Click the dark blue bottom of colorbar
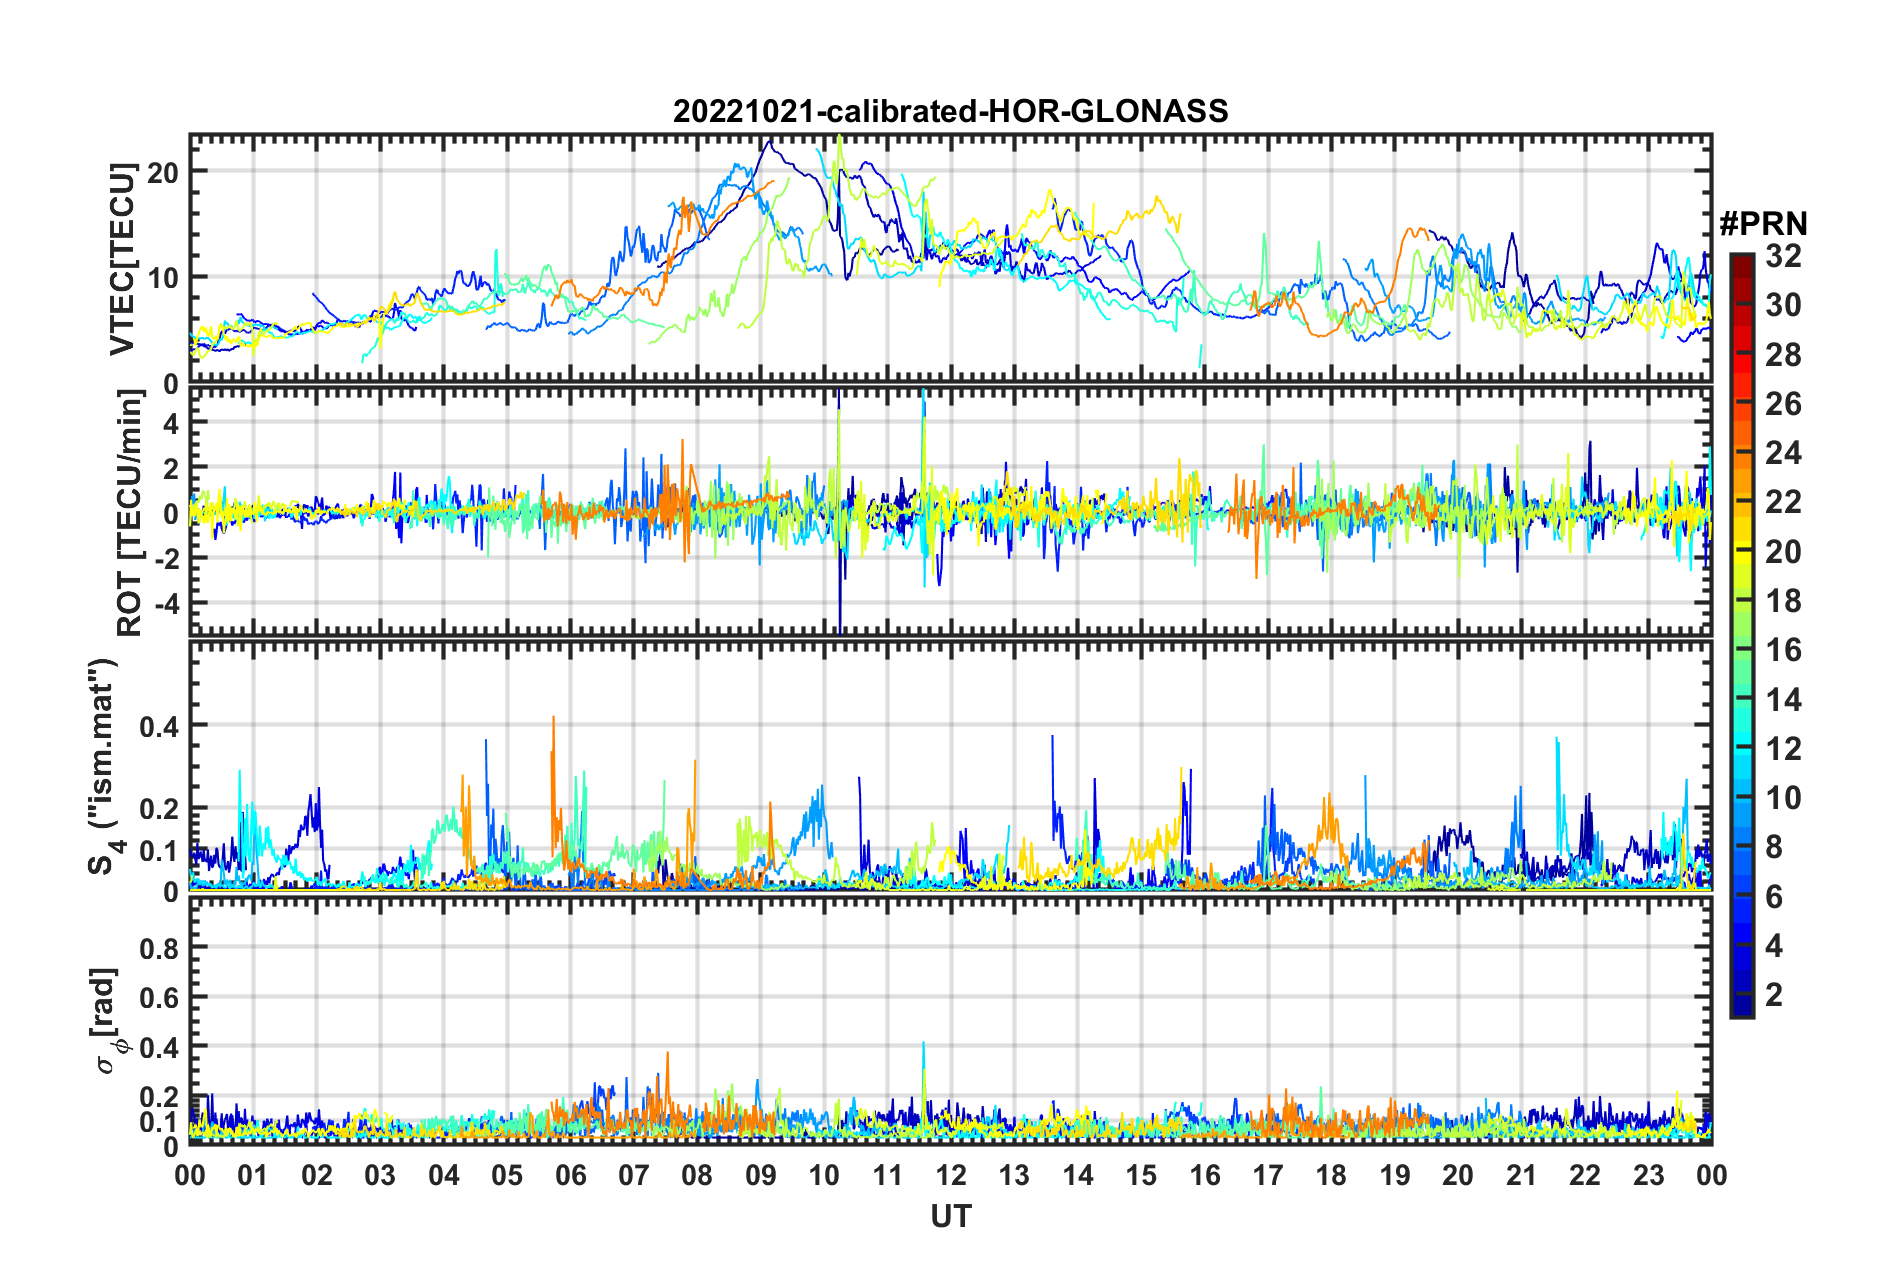Screen dimensions: 1902x1272 (1741, 1005)
